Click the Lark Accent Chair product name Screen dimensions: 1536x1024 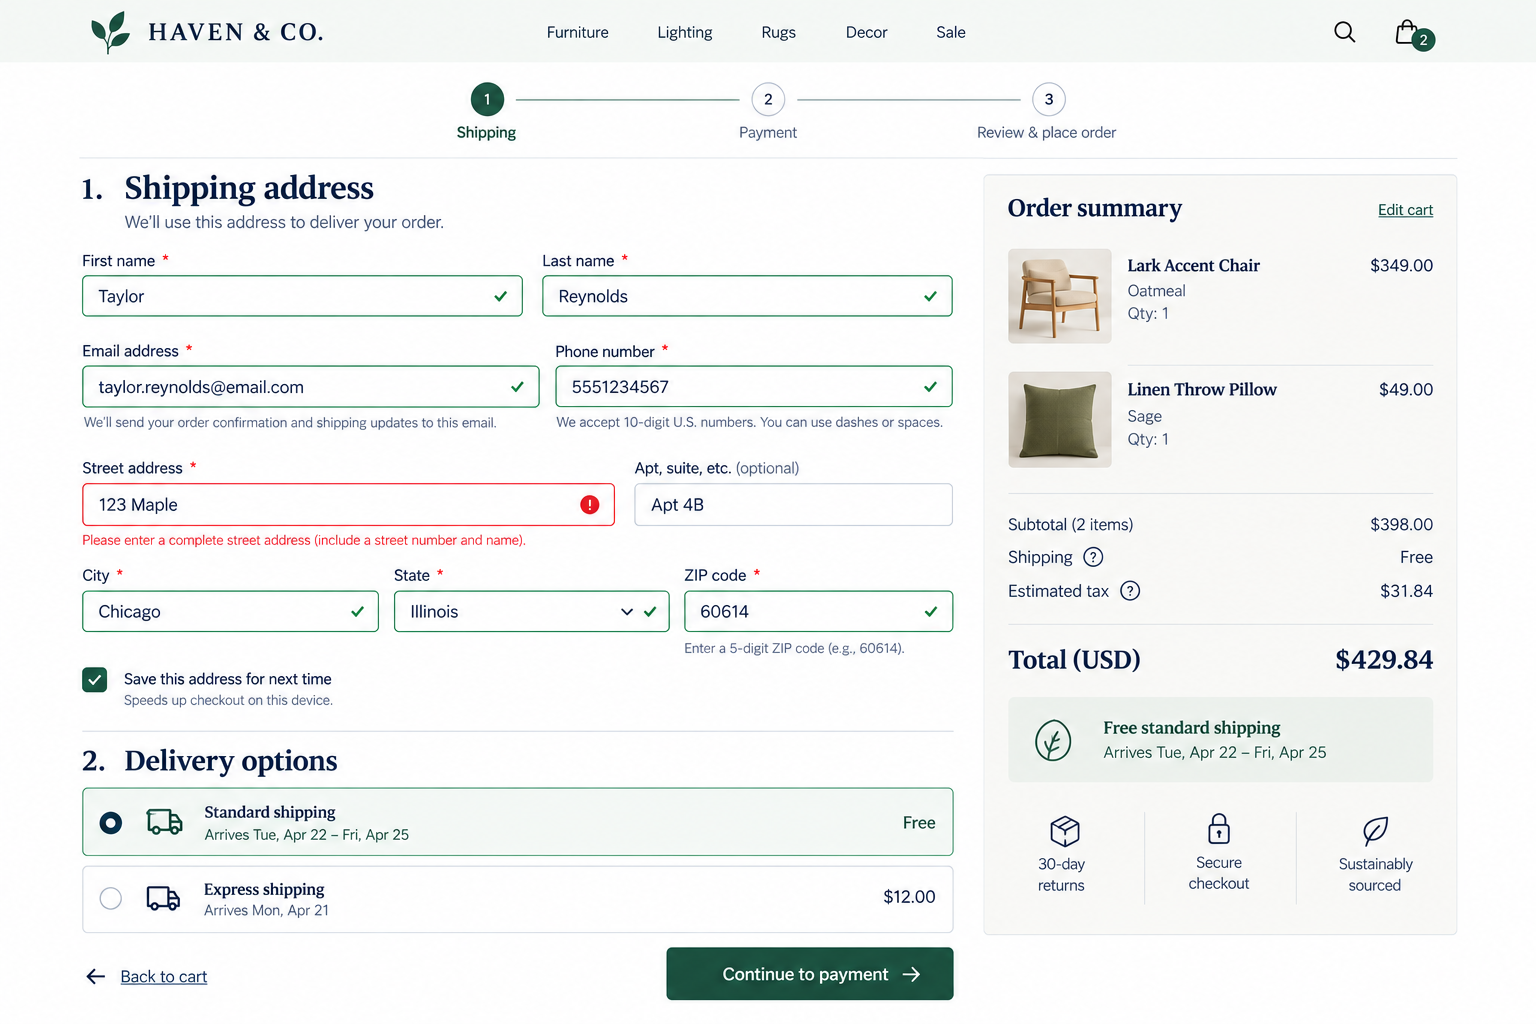click(1193, 266)
